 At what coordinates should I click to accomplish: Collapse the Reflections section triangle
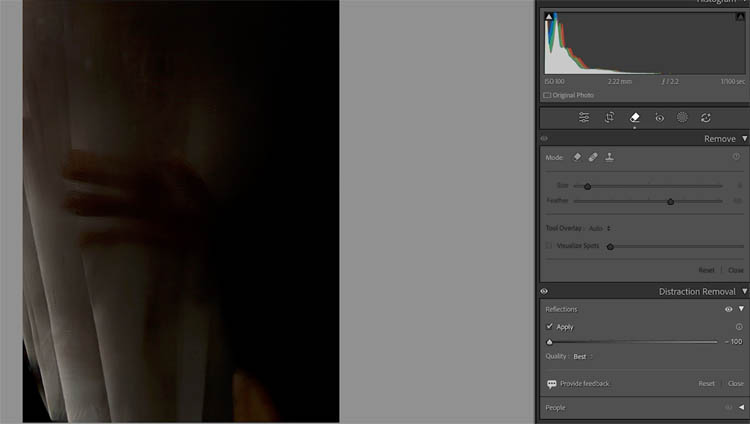click(x=741, y=309)
